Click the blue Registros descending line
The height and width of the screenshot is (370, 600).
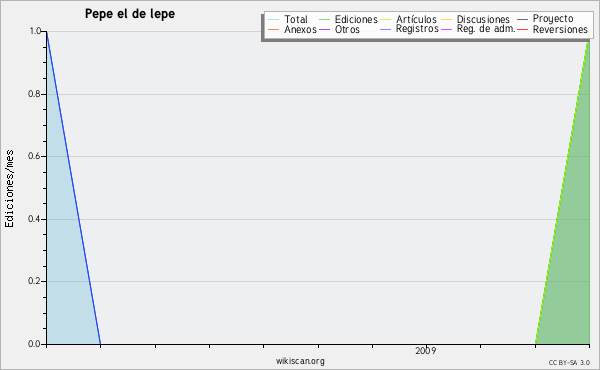click(x=73, y=187)
